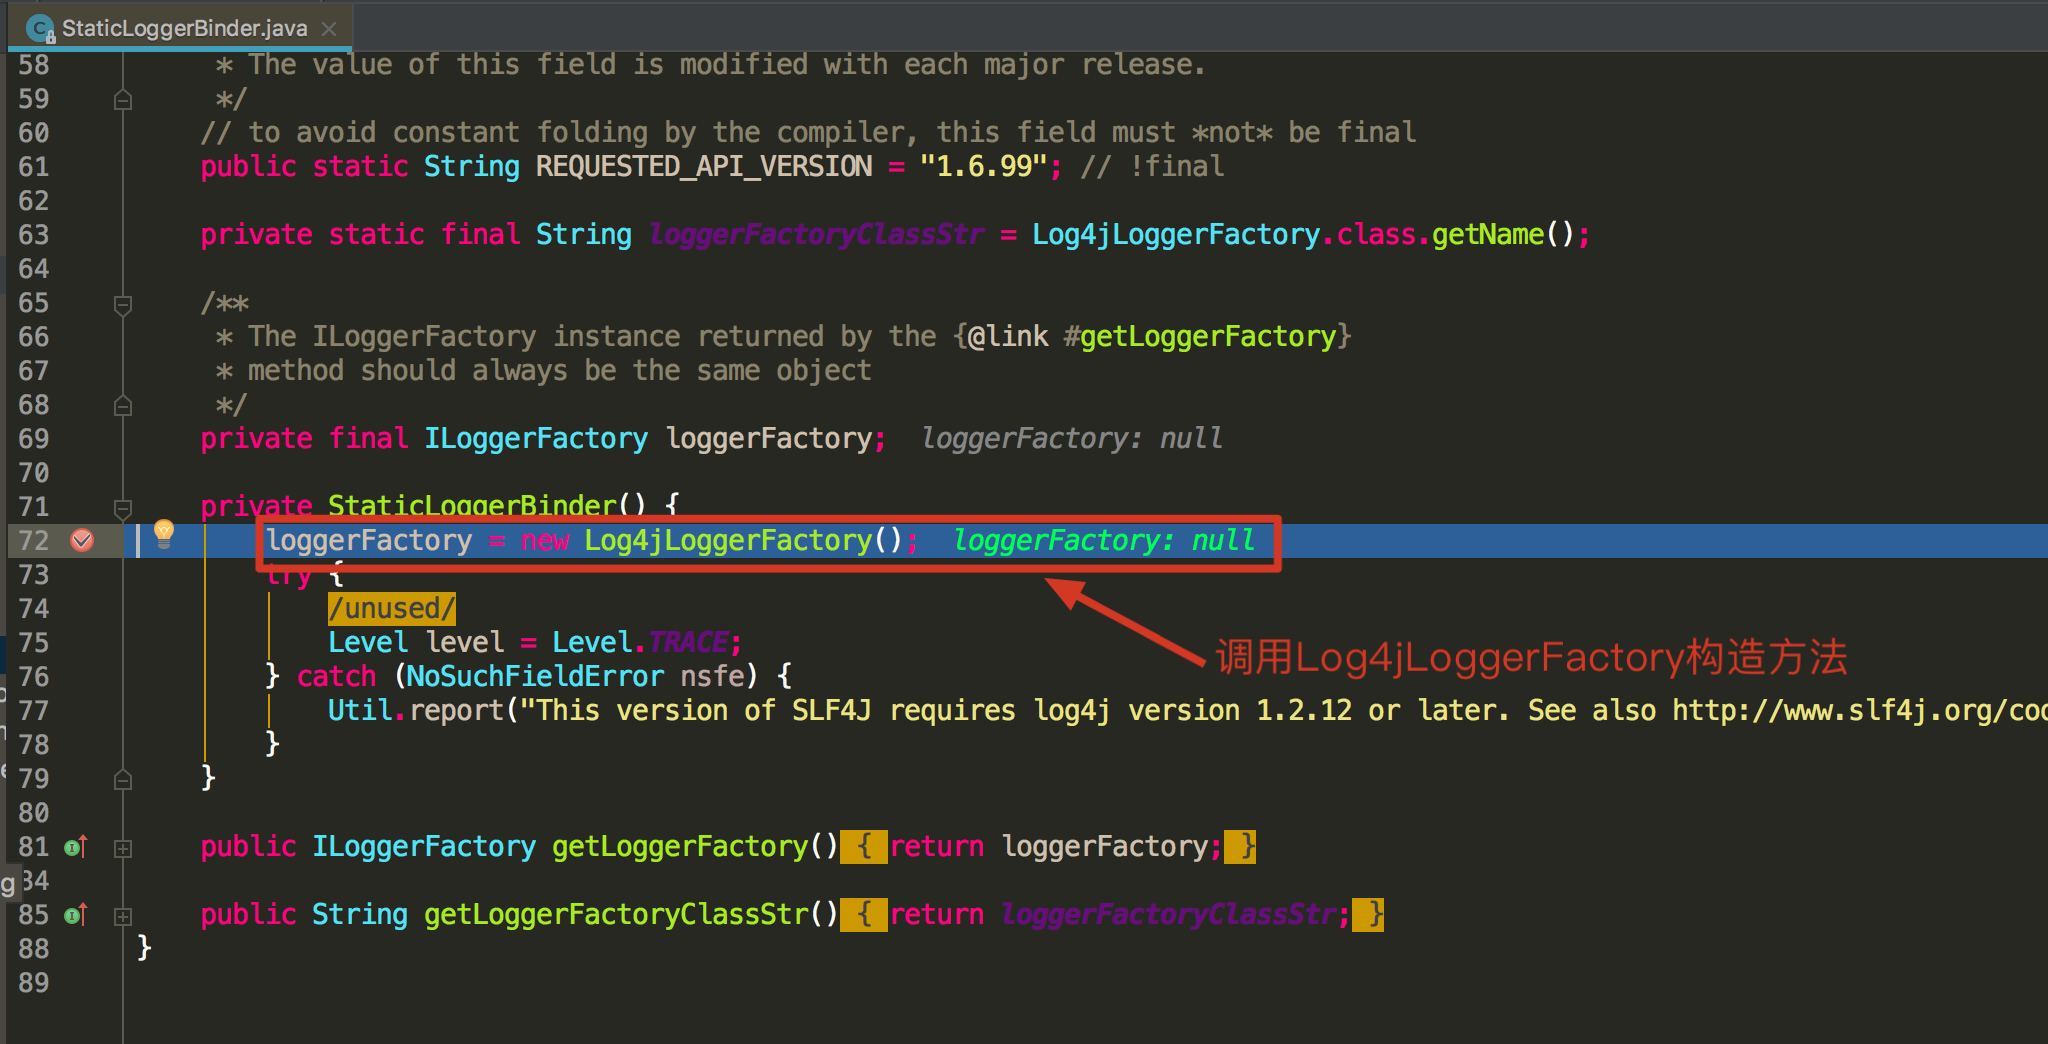Collapse the Javadoc fold marker at line 65
Viewport: 2048px width, 1044px height.
[x=123, y=304]
